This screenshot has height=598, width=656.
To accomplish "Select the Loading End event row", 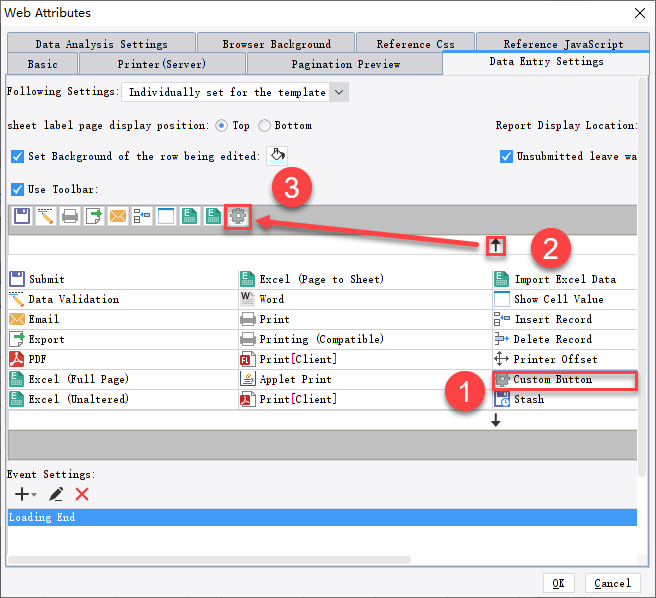I will pos(322,517).
